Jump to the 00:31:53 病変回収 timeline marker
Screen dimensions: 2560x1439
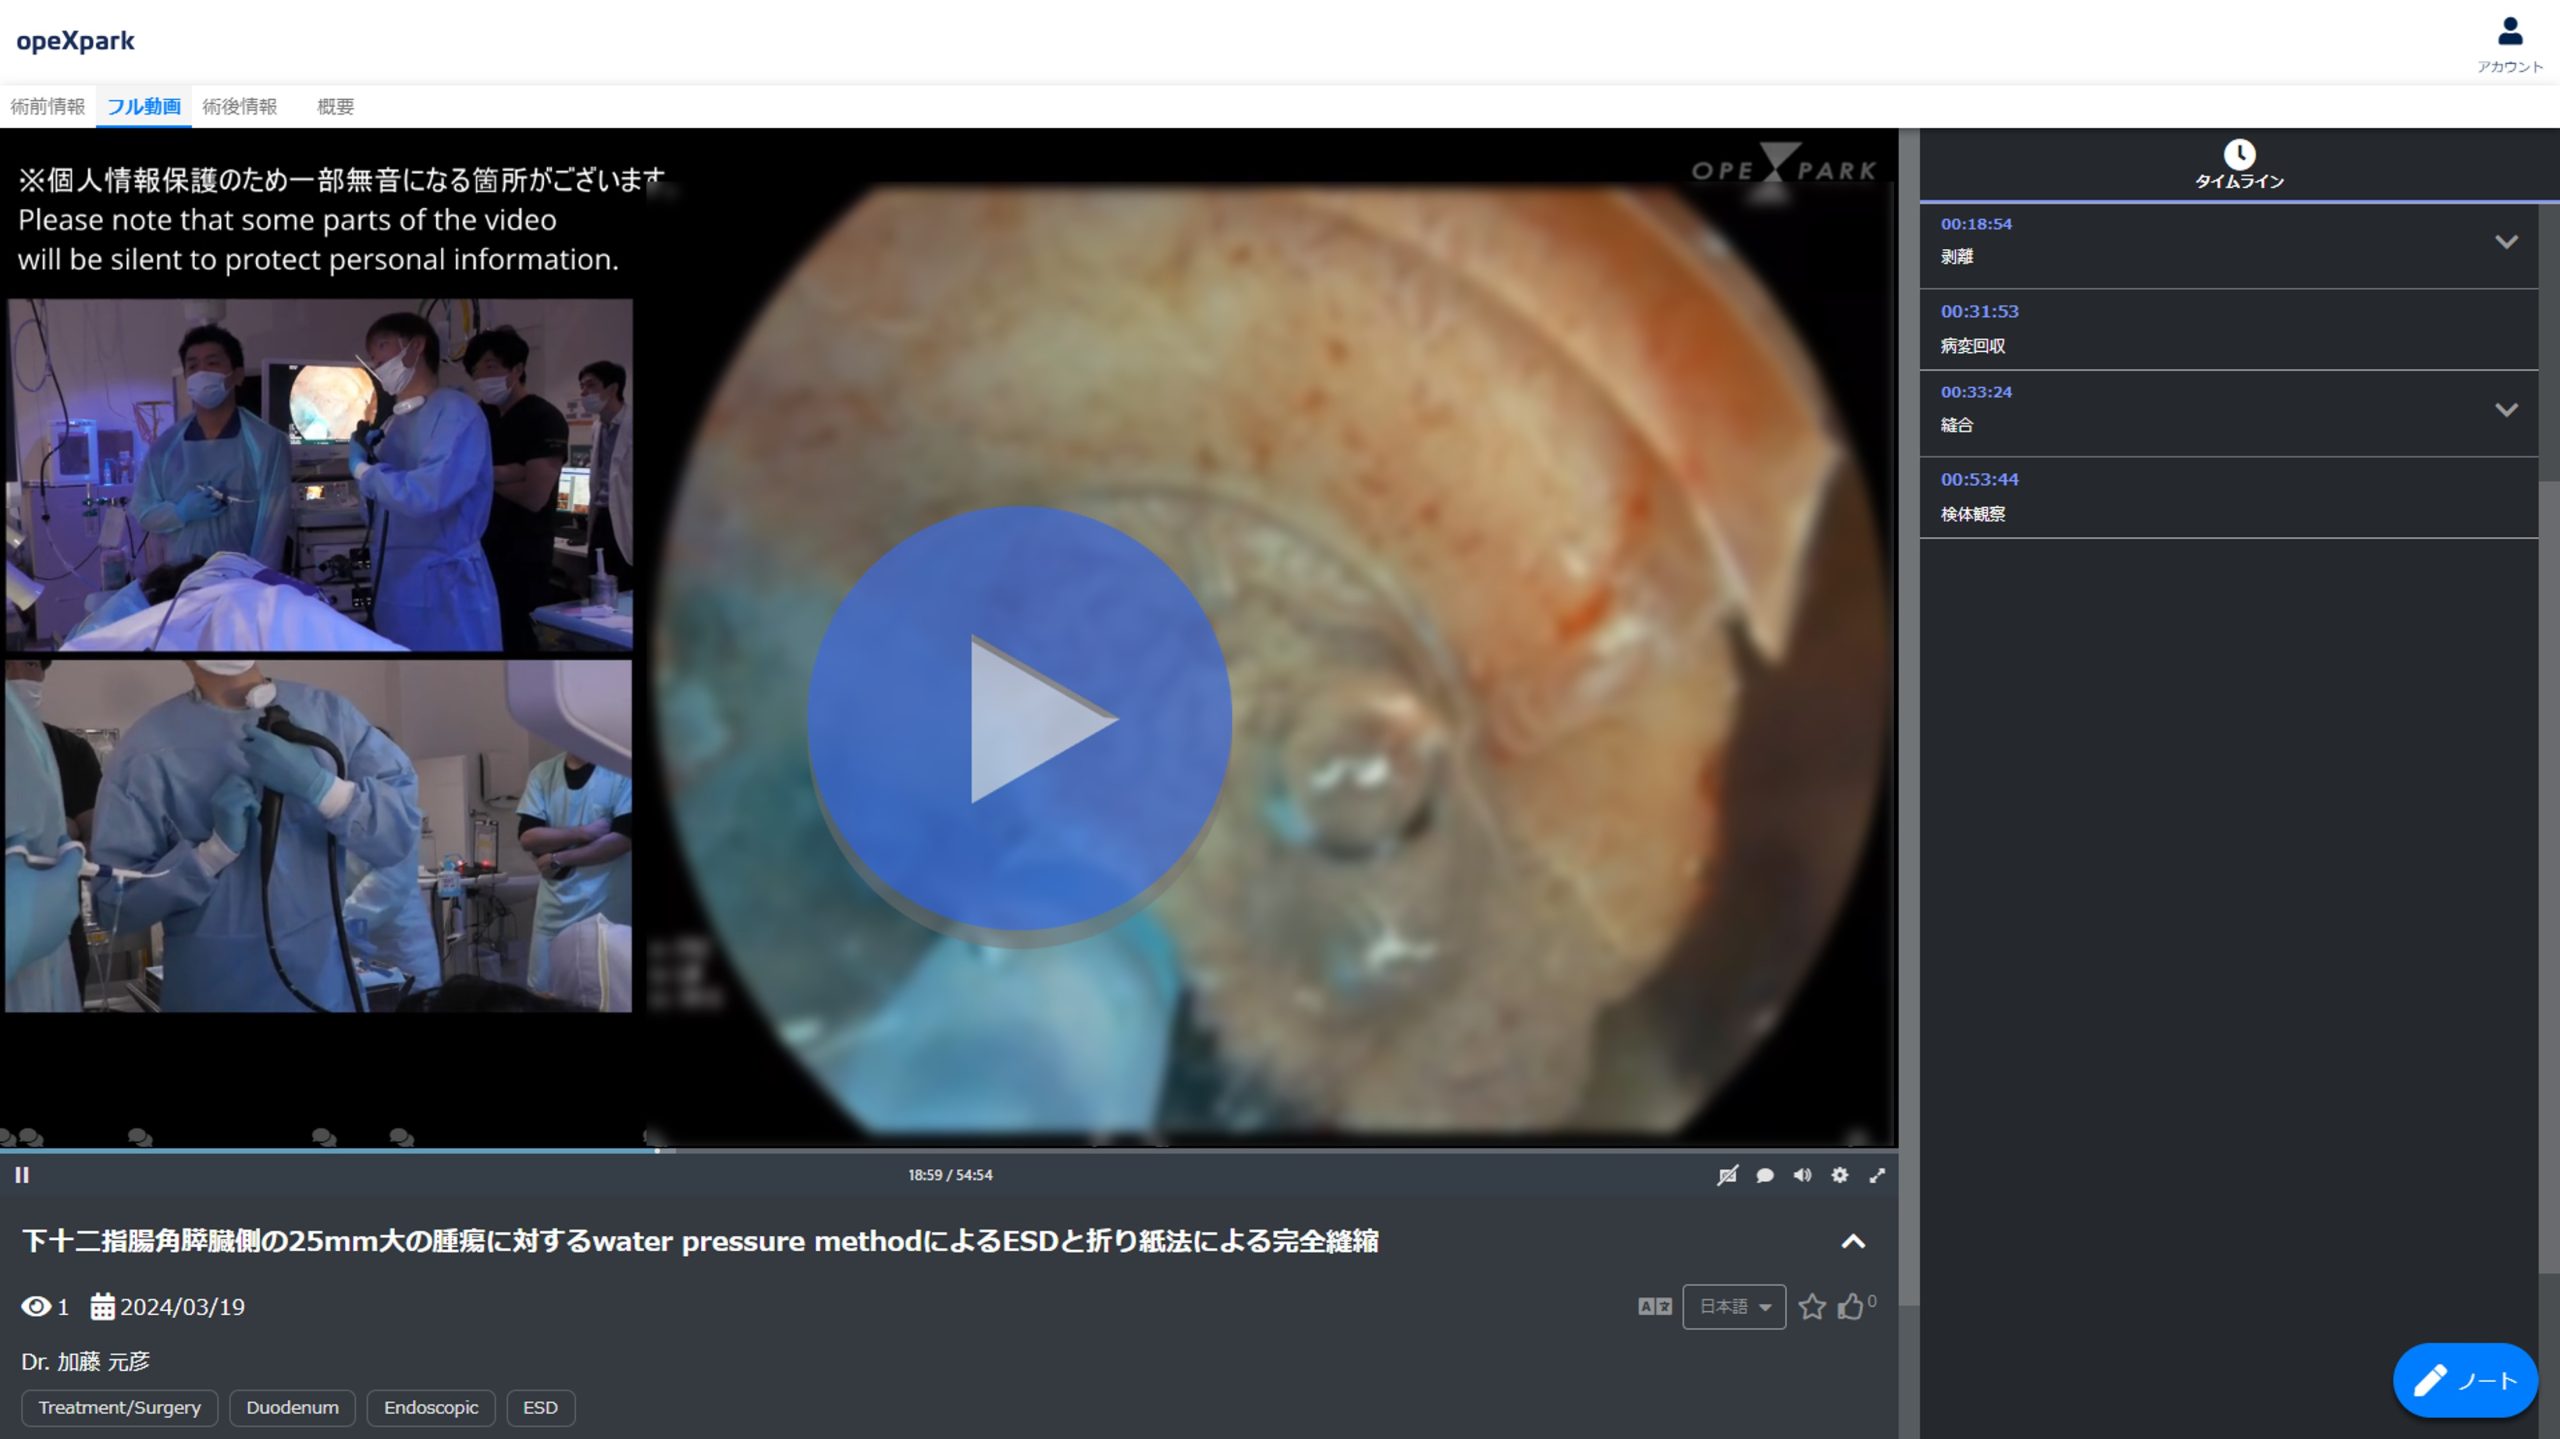click(x=1979, y=311)
